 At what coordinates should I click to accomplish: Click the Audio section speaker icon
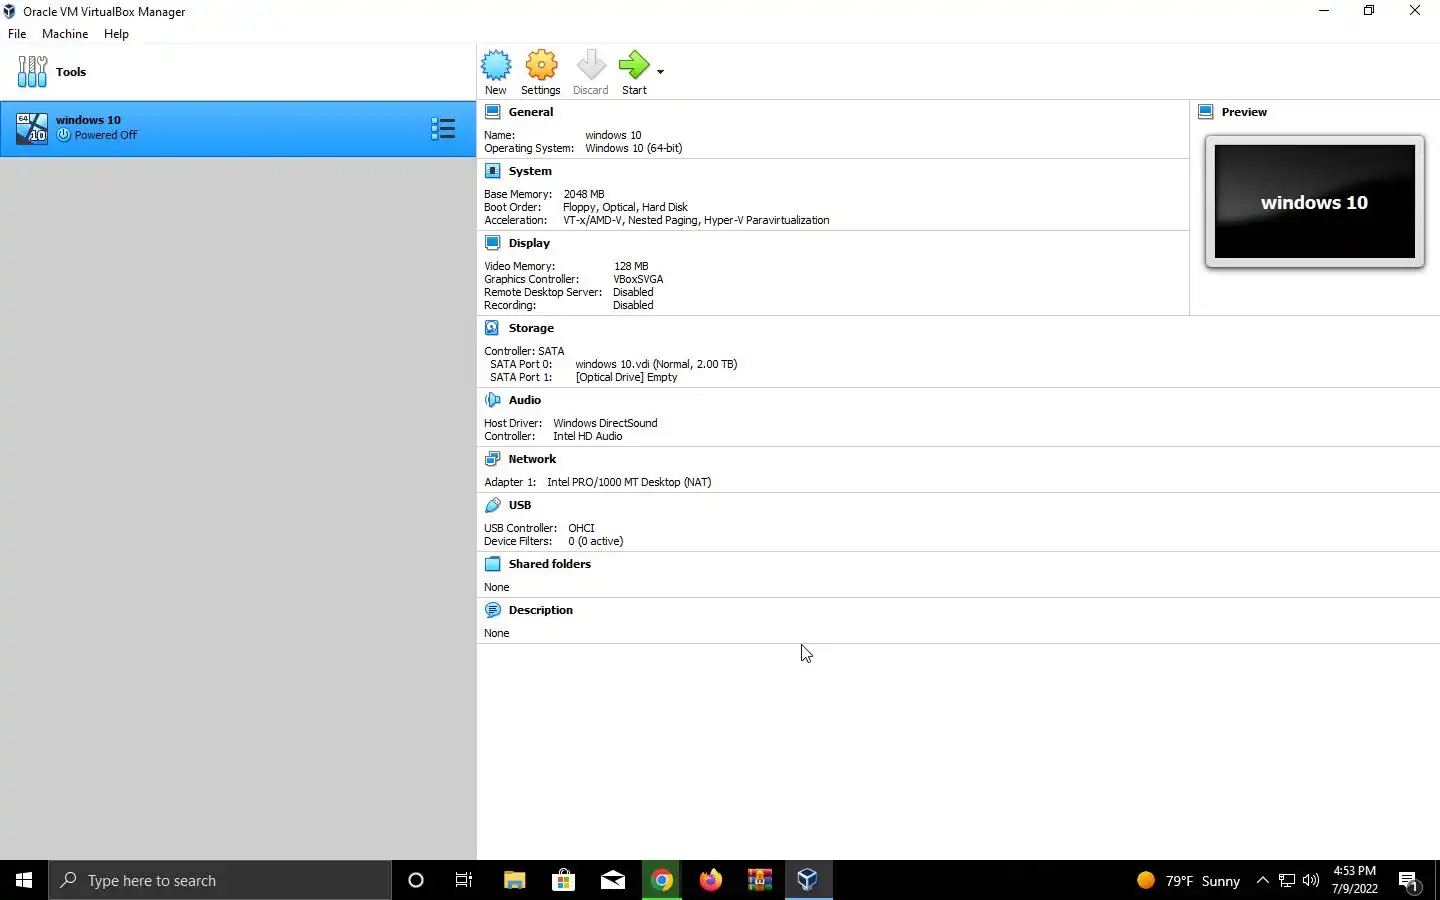pos(493,400)
